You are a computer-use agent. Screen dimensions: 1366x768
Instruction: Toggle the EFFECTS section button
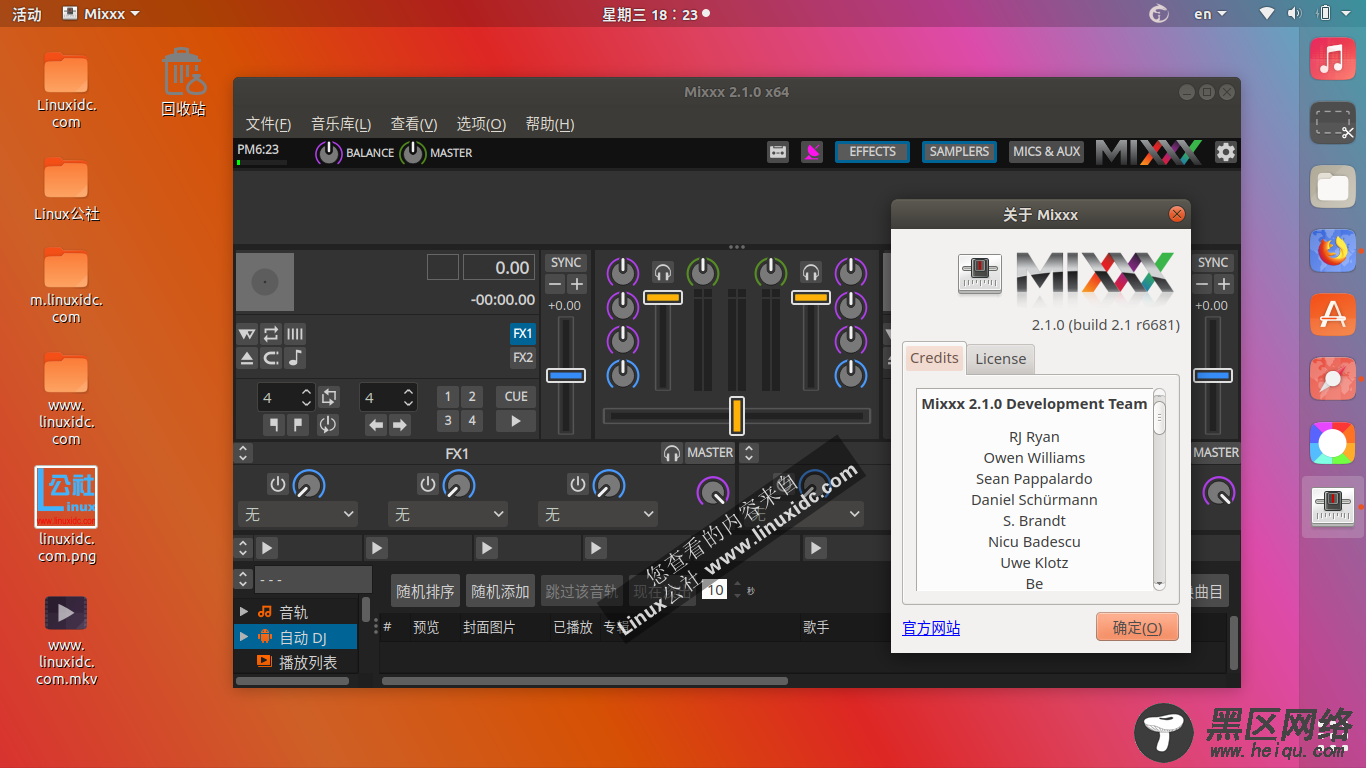(x=872, y=152)
